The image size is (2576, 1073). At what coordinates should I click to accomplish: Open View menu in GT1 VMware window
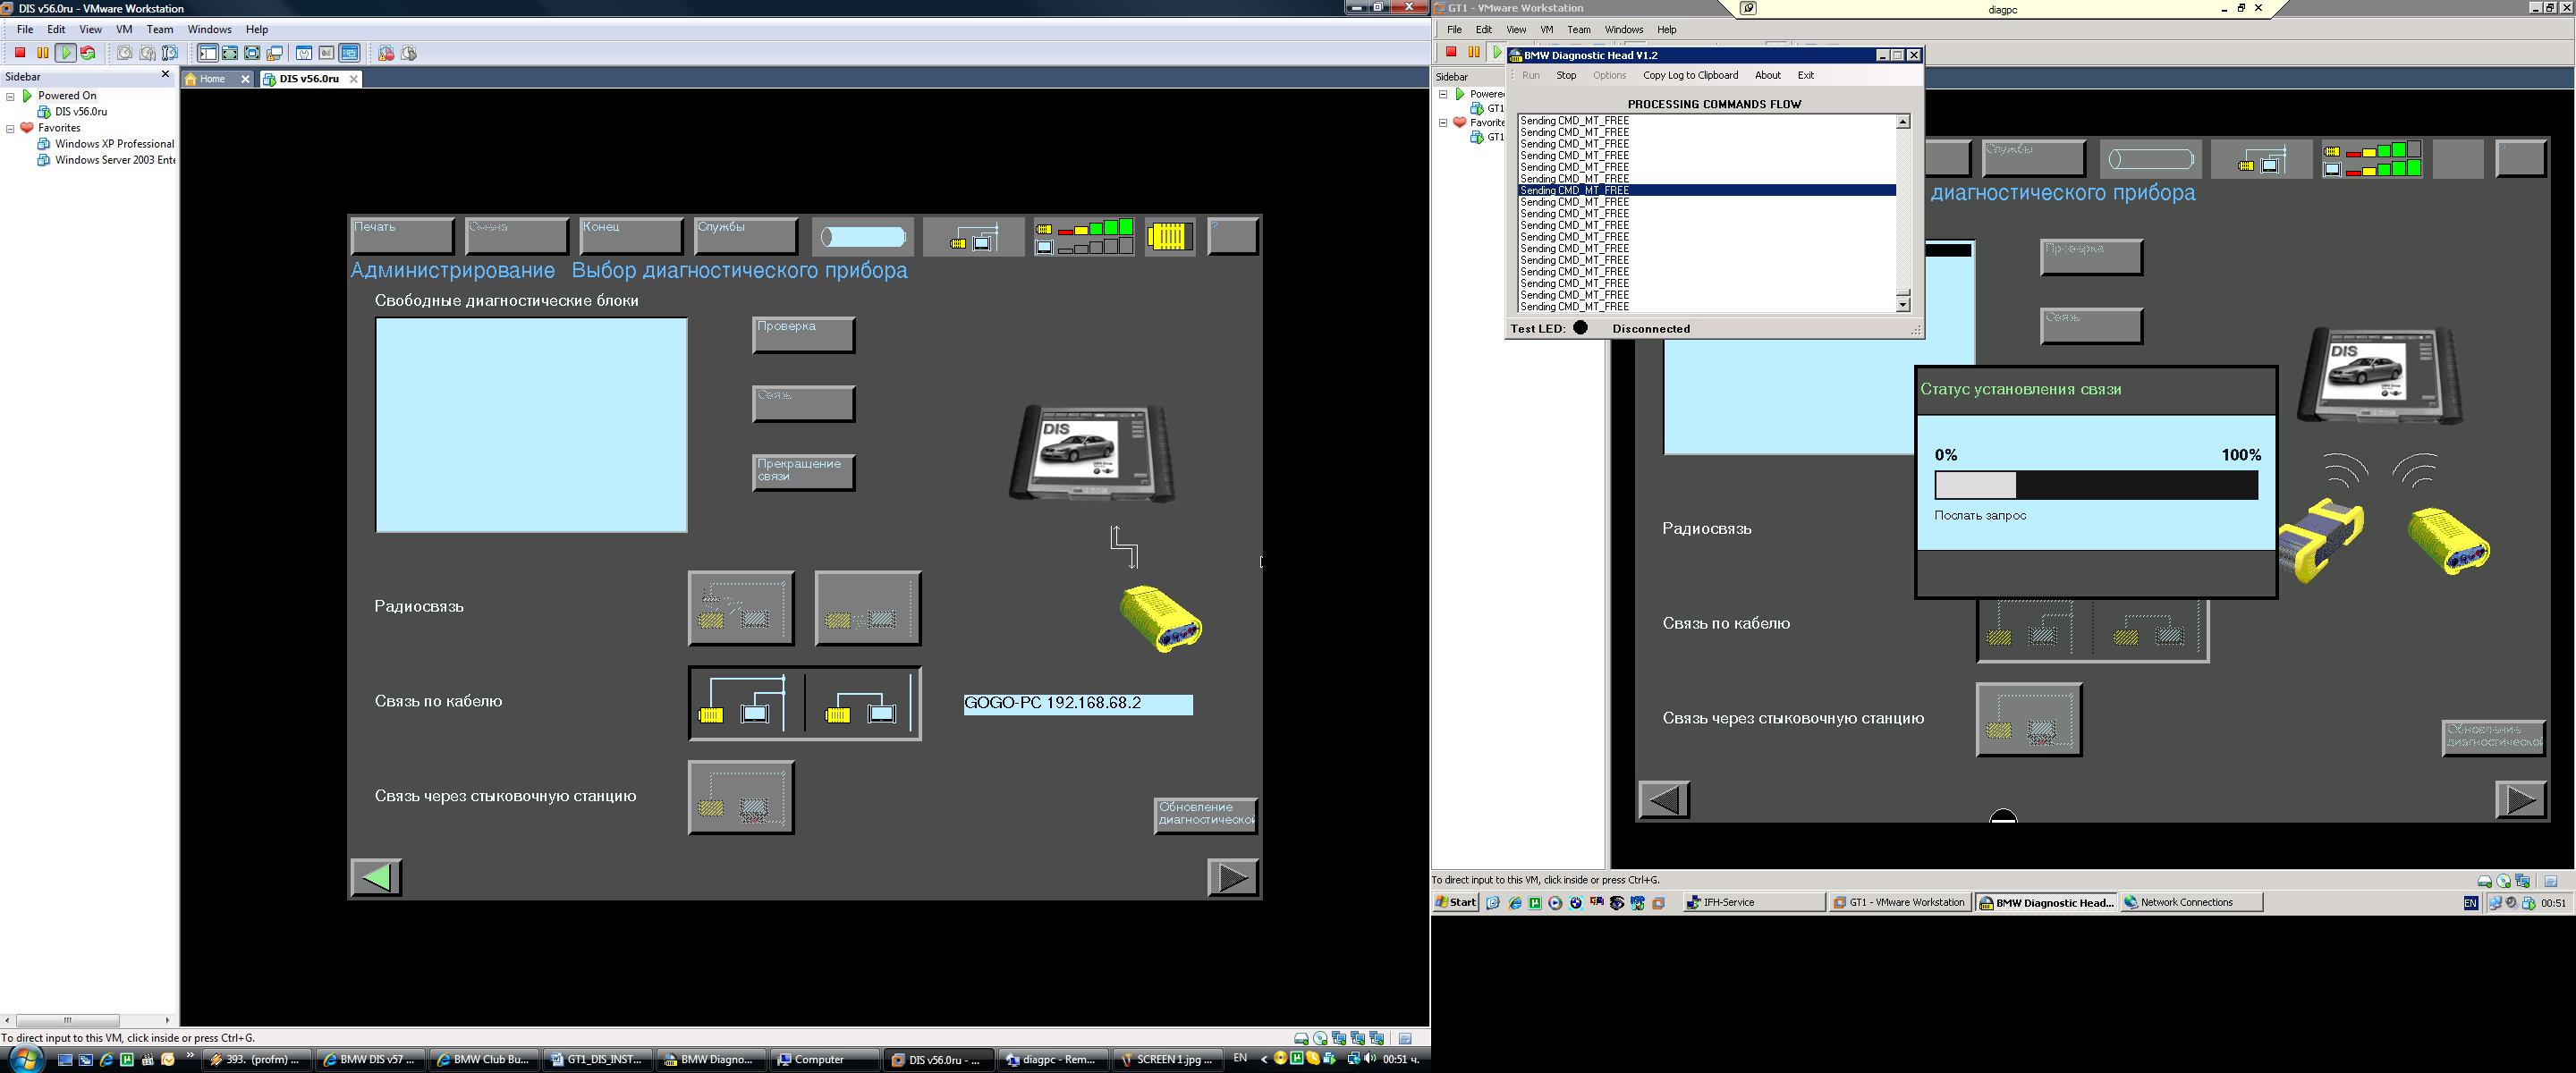(1516, 29)
